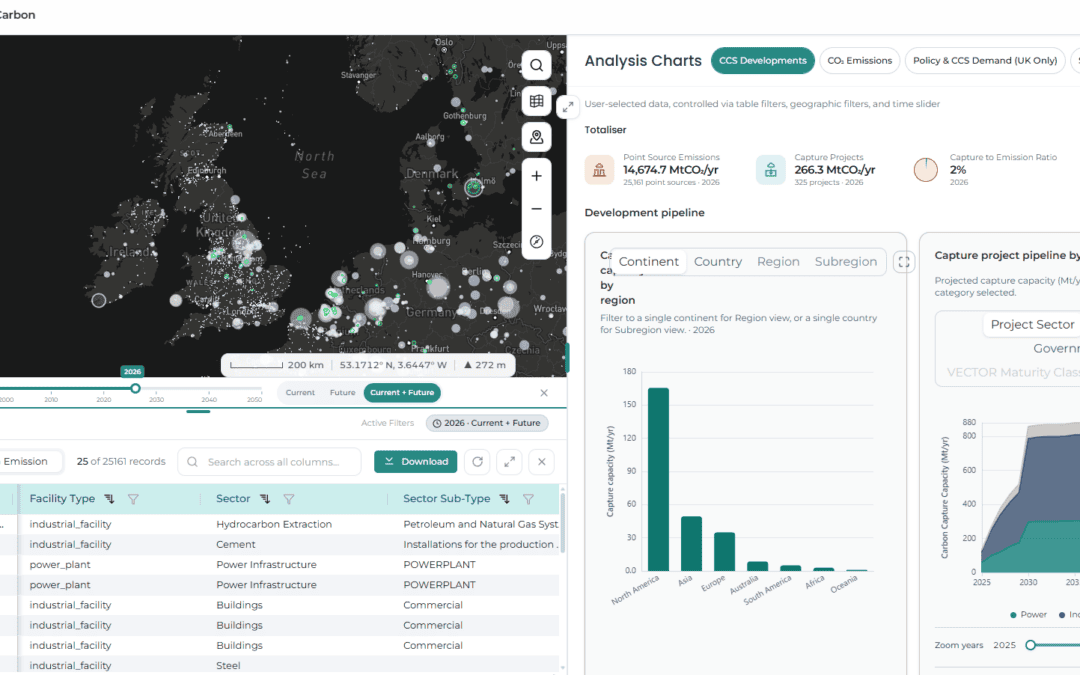Screen dimensions: 1080x675
Task: Toggle the Power legend item
Action: coord(1028,614)
